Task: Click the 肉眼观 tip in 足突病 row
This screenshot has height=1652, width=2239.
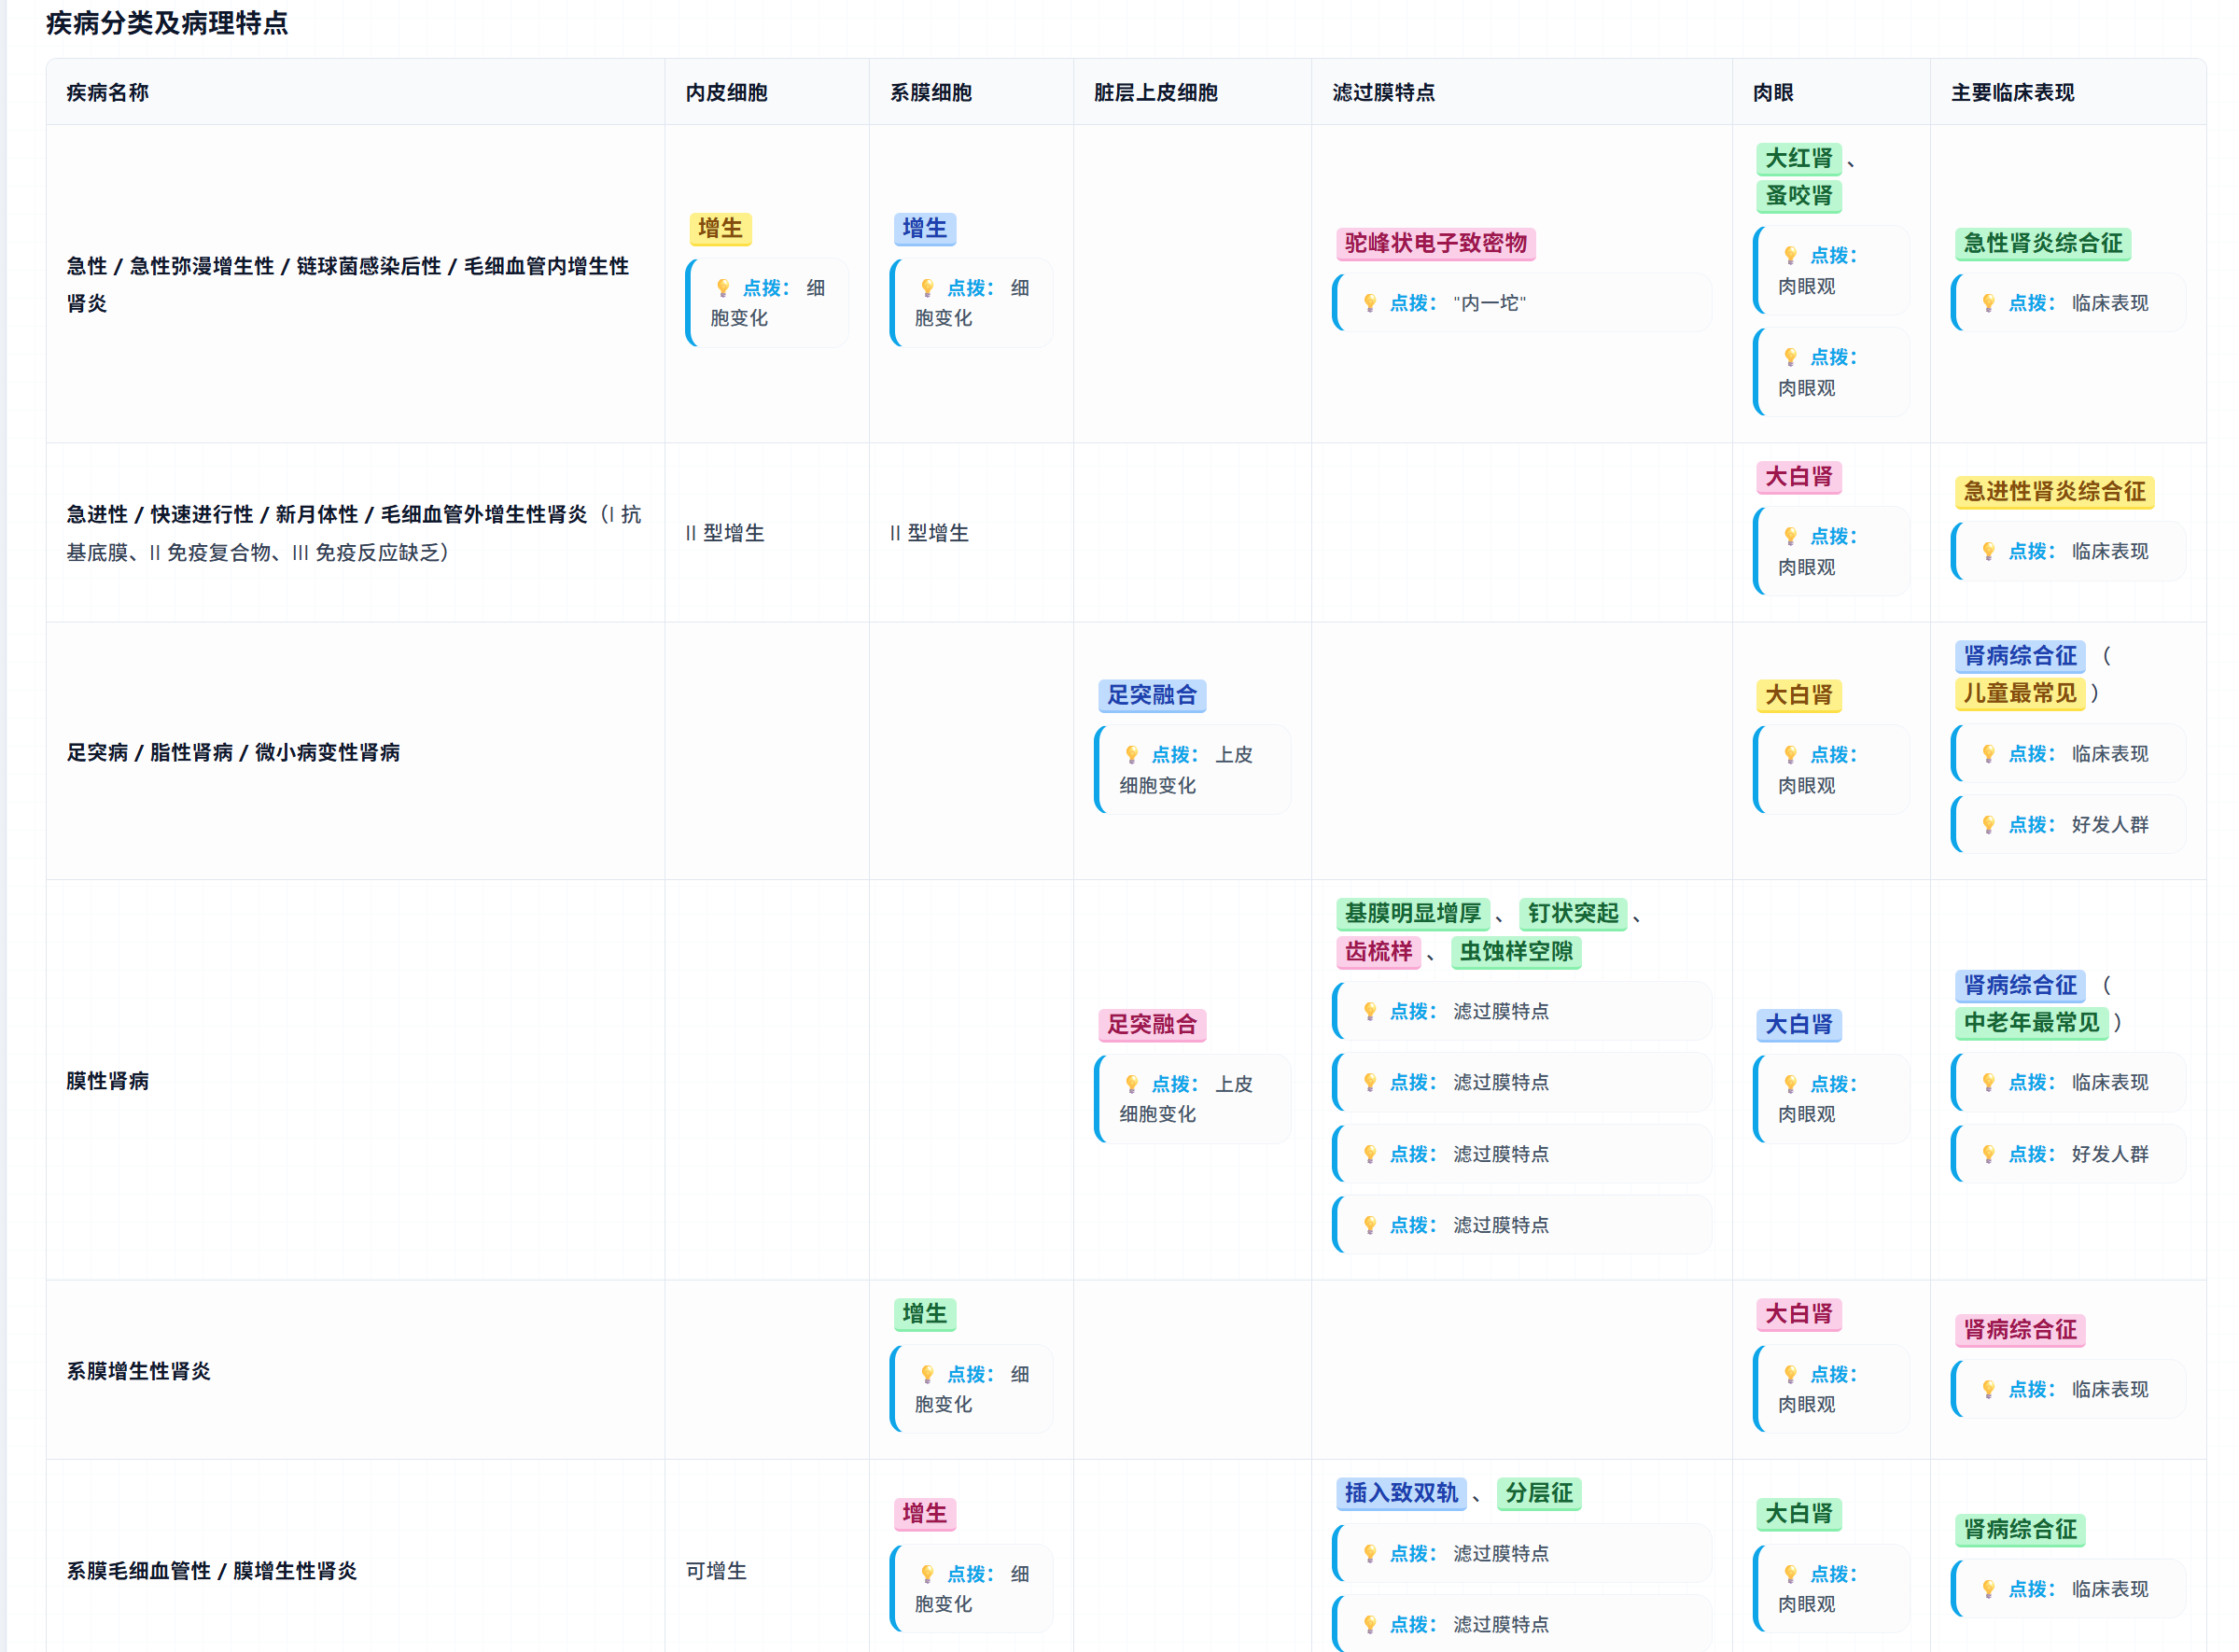Action: (x=1831, y=770)
